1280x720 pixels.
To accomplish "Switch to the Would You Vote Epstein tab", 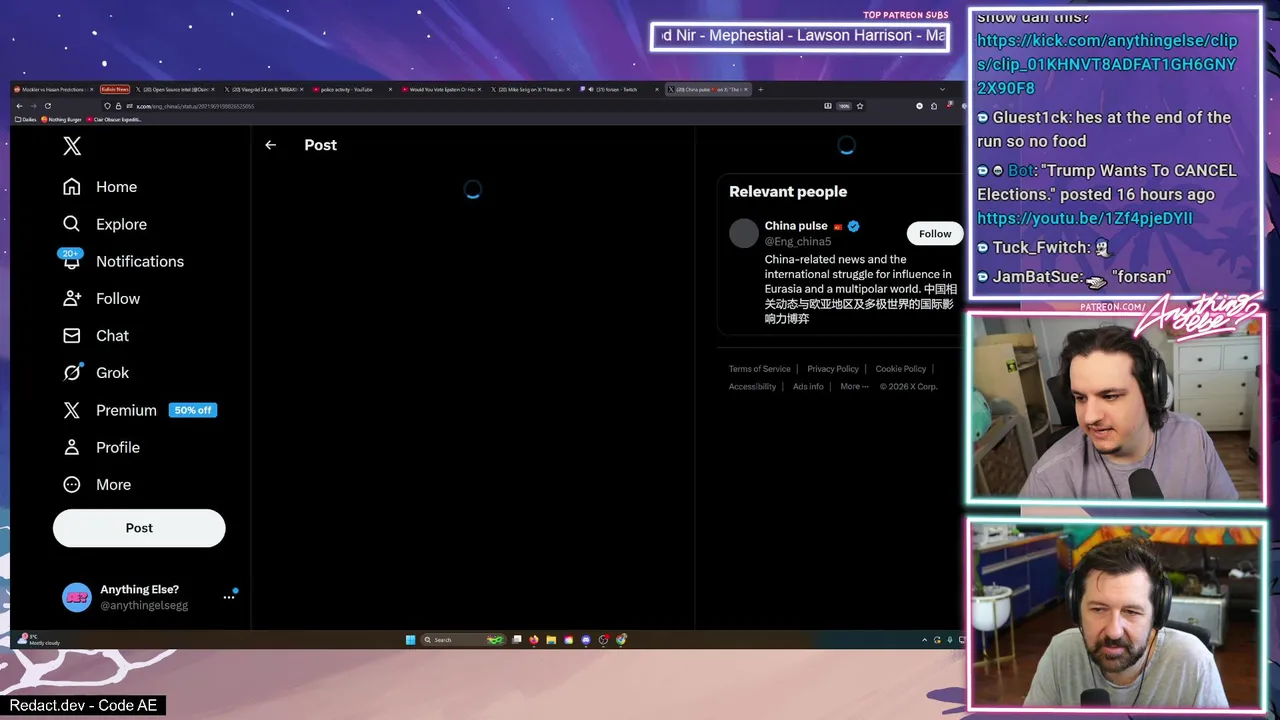I will (441, 89).
